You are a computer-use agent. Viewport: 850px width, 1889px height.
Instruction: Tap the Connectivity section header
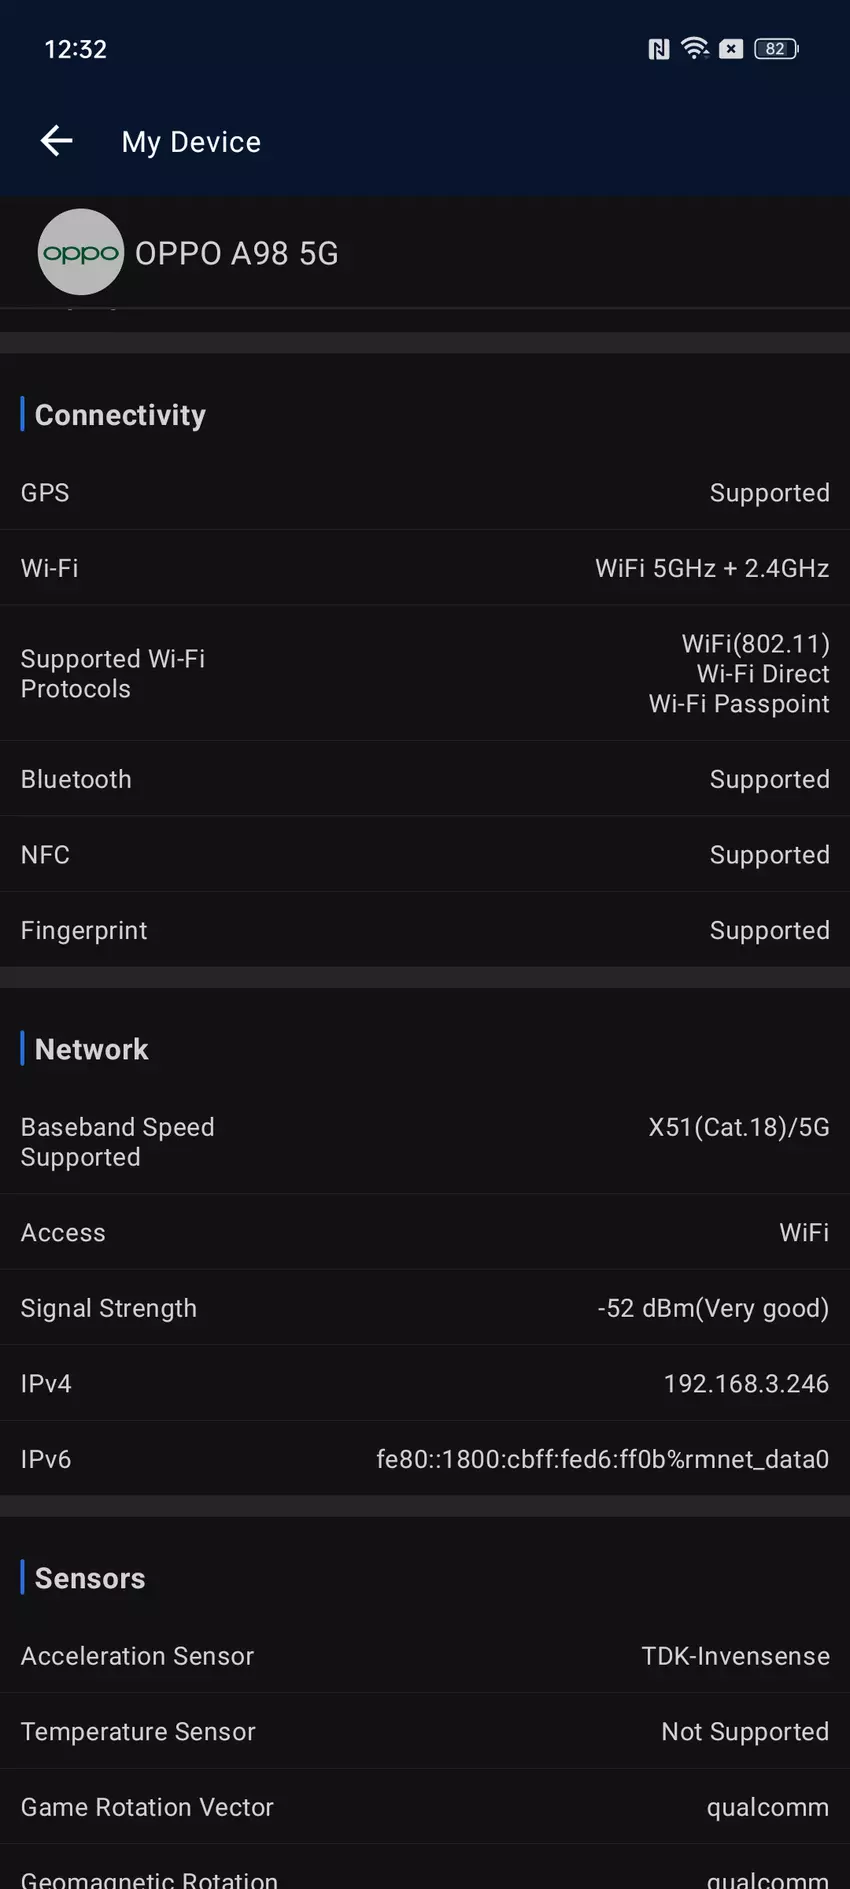pyautogui.click(x=120, y=415)
